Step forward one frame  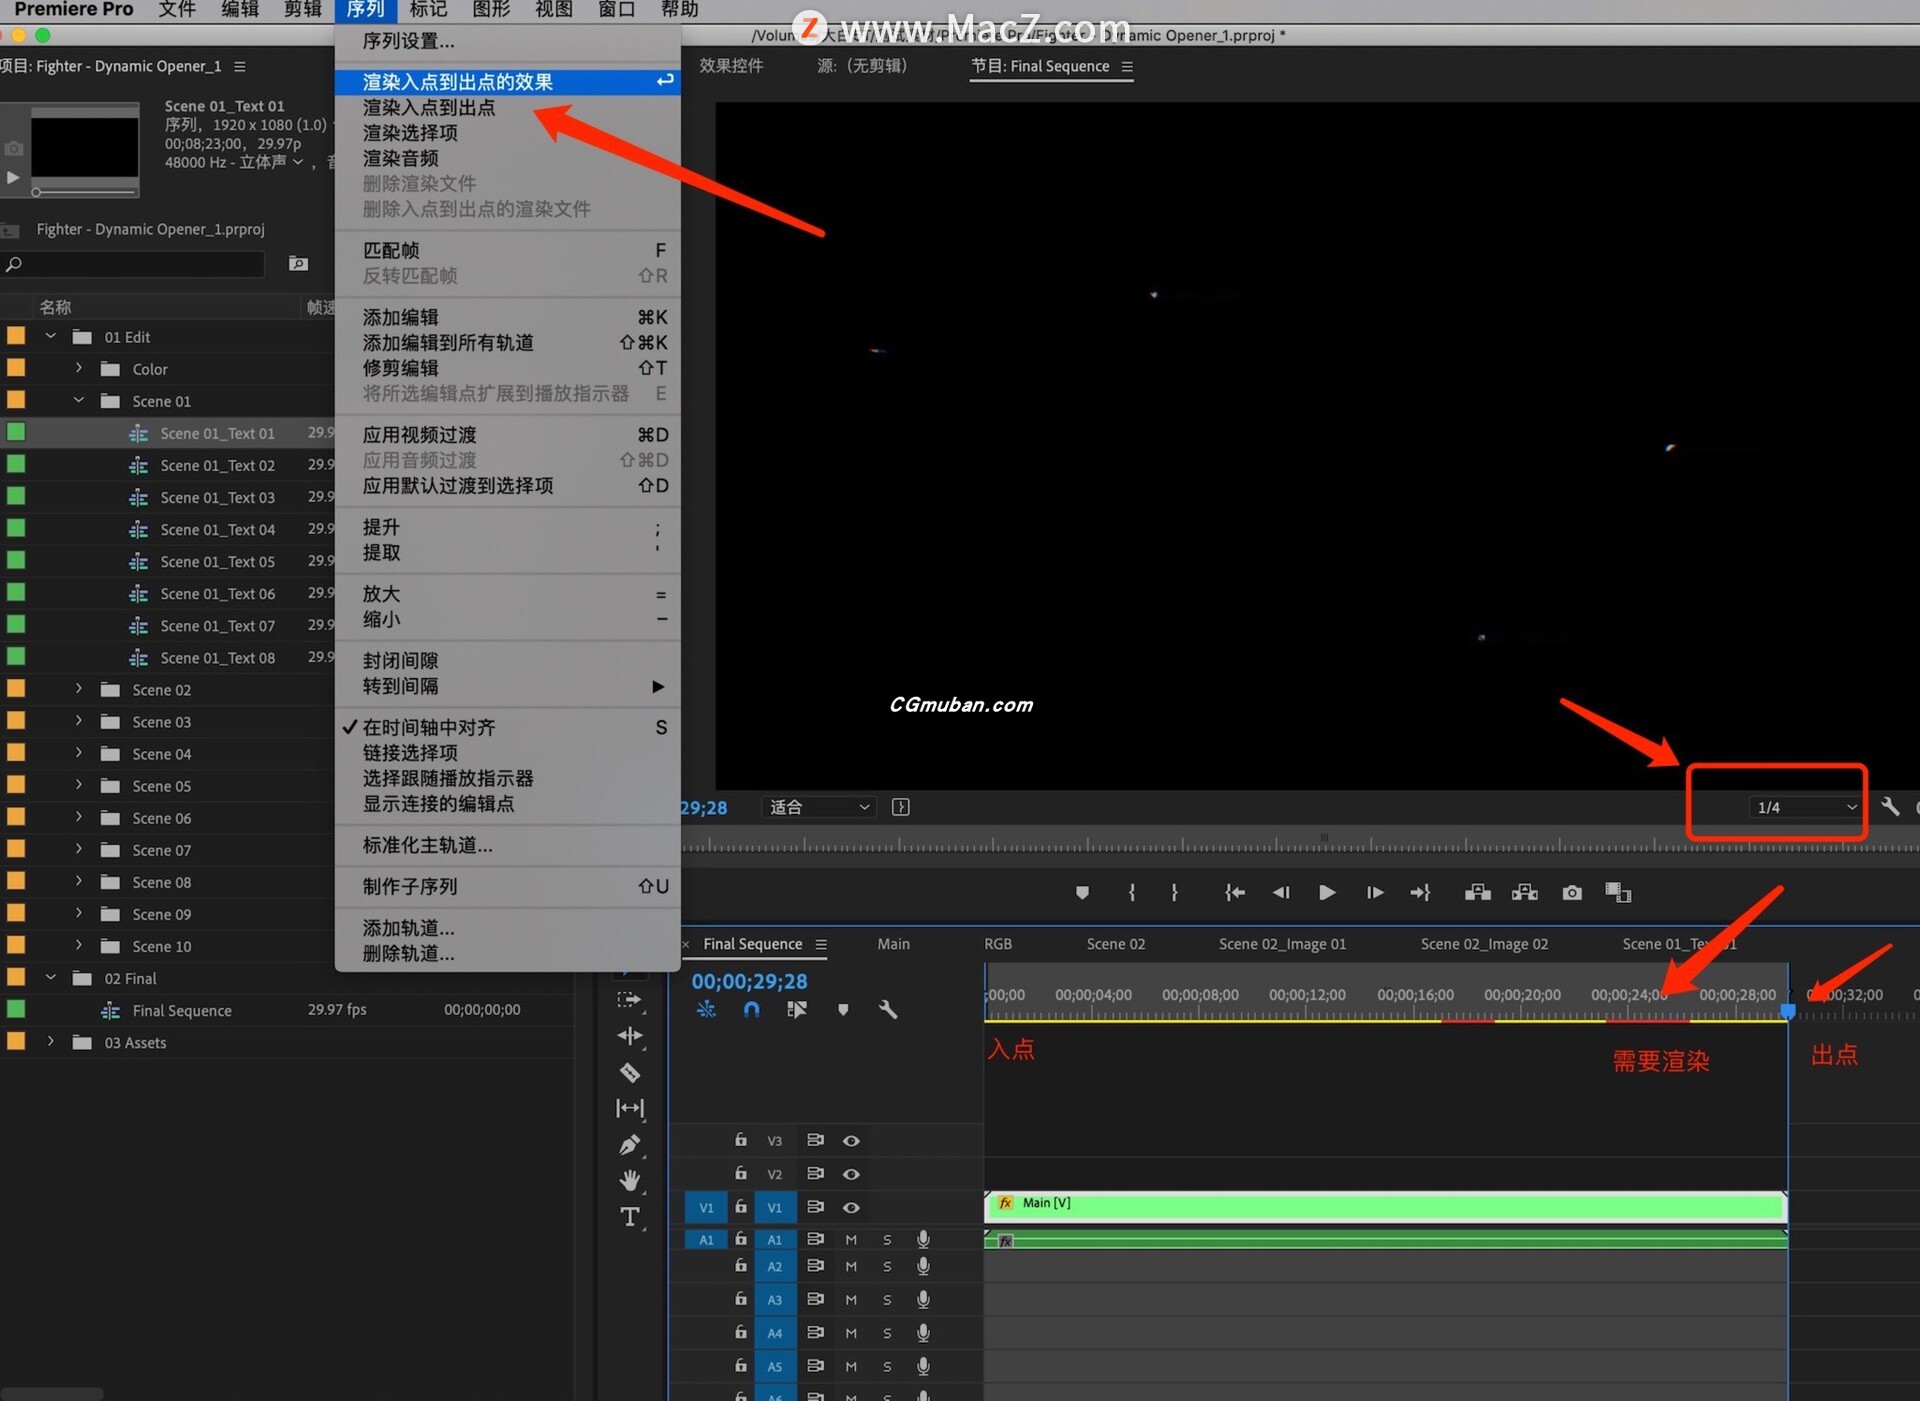1375,893
